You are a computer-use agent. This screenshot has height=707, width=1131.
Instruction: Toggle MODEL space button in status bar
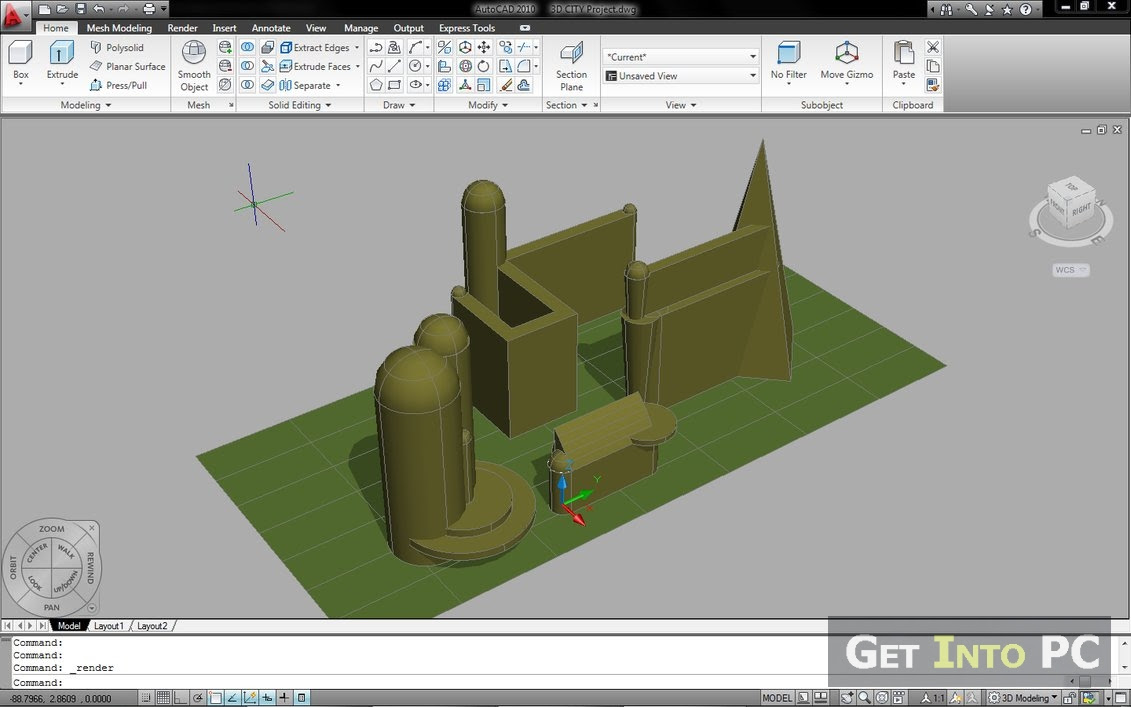point(777,697)
